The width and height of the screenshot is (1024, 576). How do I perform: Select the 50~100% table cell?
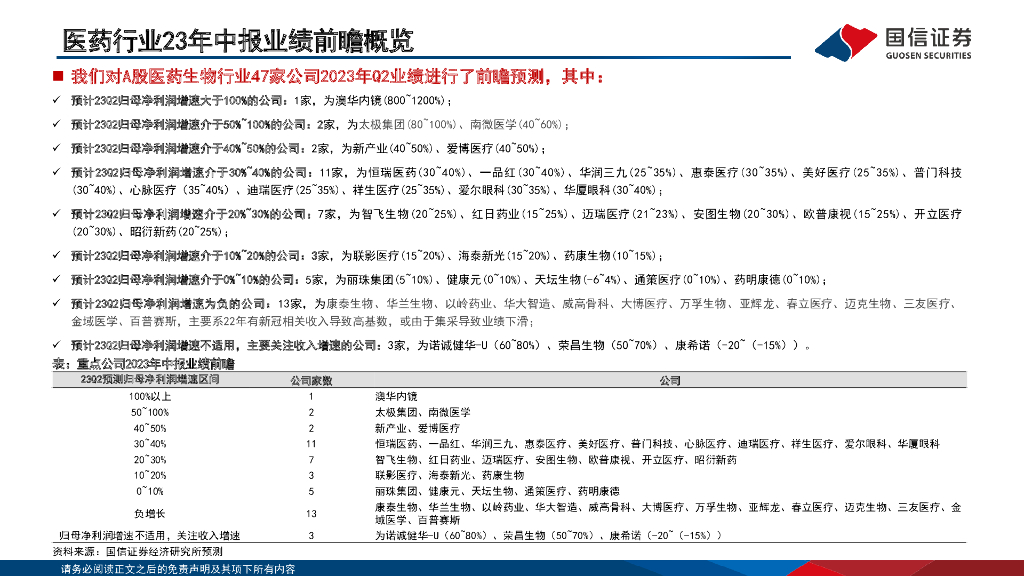pyautogui.click(x=150, y=413)
